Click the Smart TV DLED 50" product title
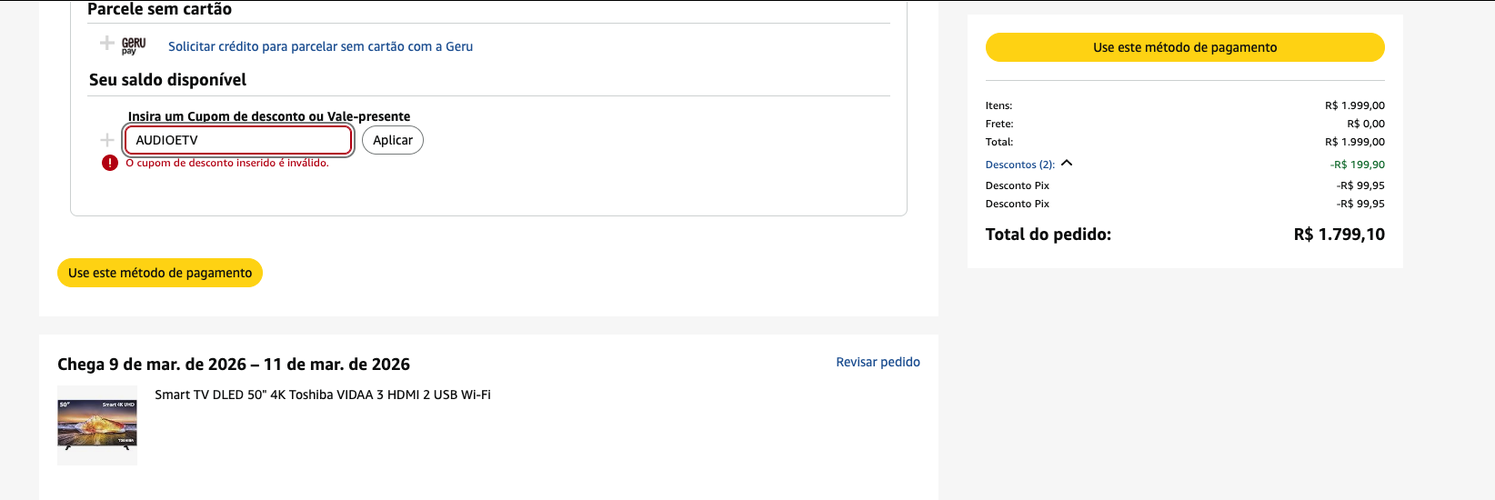Screen dimensions: 1495x500 [x=323, y=394]
